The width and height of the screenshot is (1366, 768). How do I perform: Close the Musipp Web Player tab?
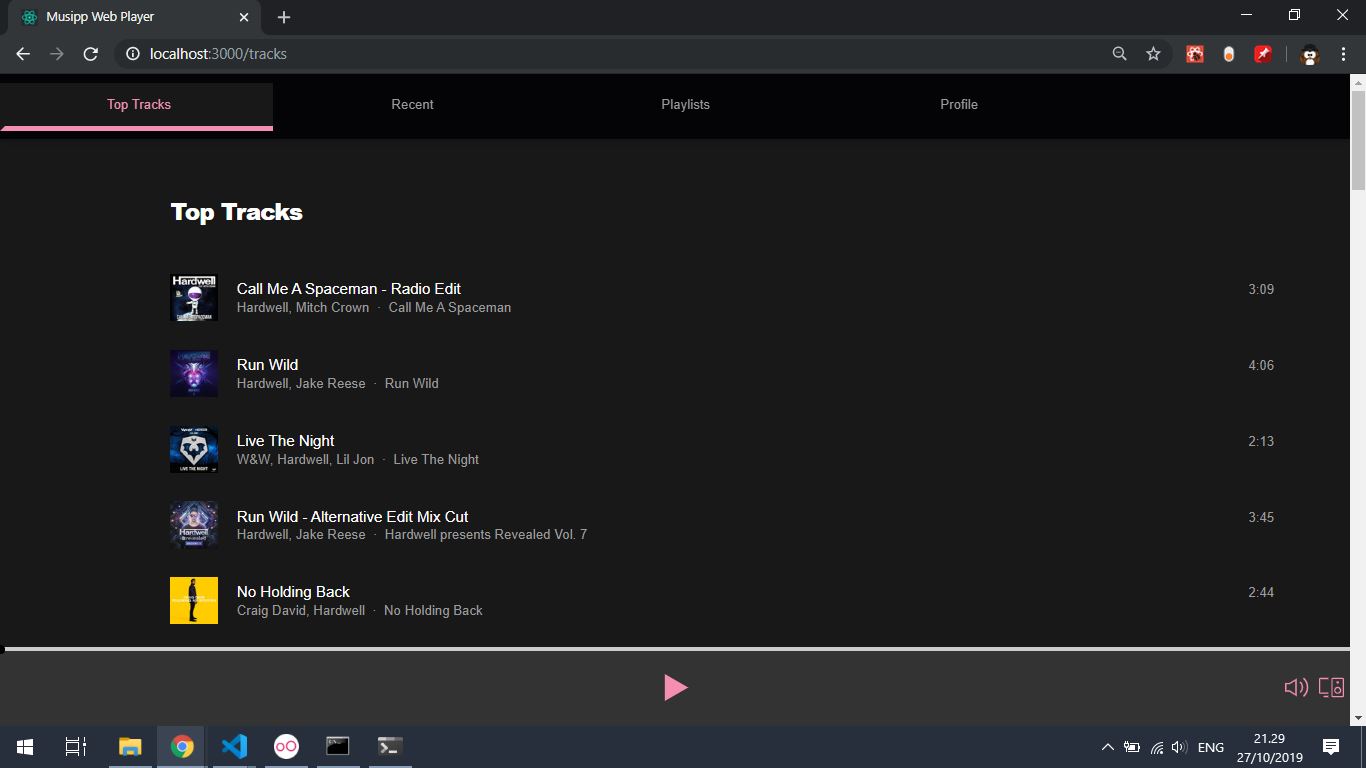coord(244,17)
